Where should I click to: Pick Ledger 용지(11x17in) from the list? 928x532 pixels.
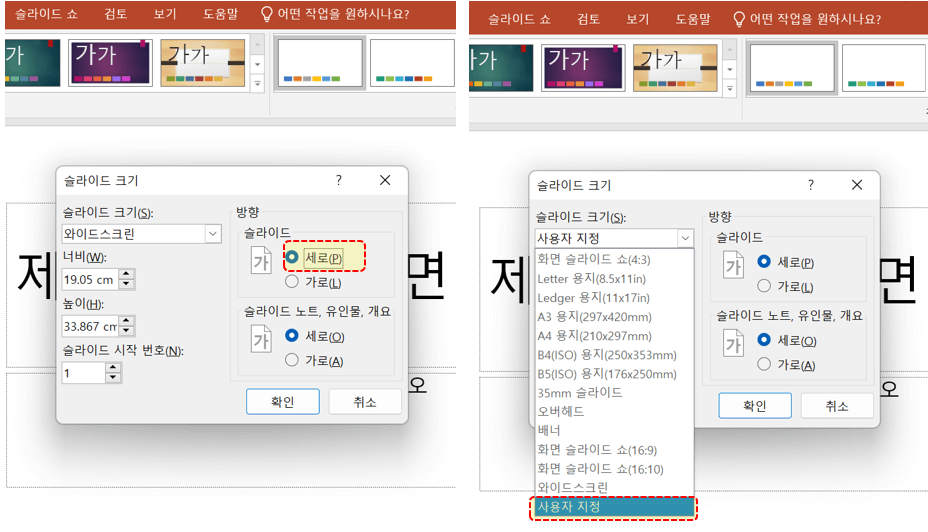click(x=614, y=298)
